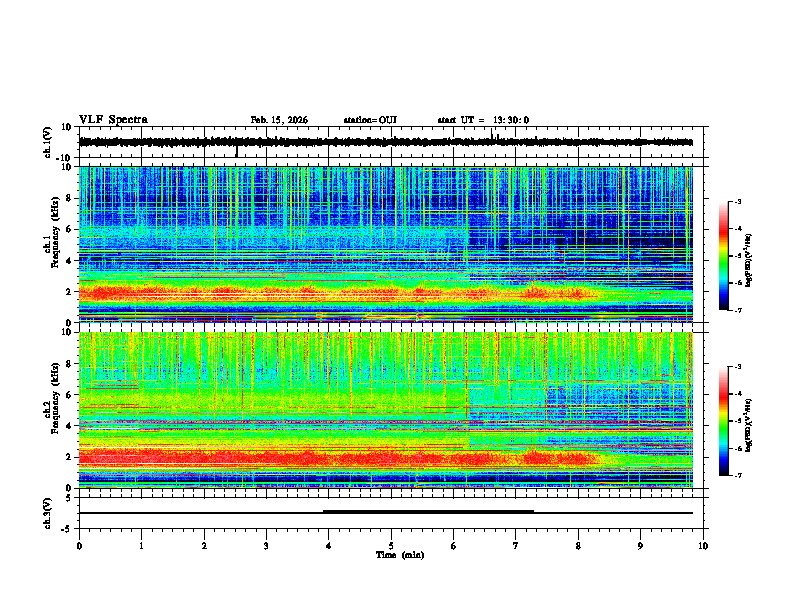Click the "ch.3(V)" axis label

click(48, 513)
